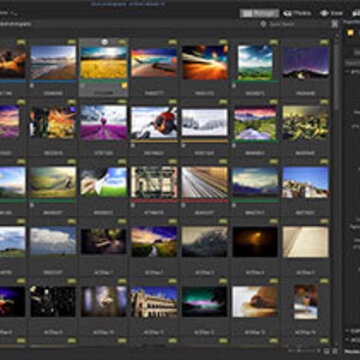Select the yellow field sunburst photo

coord(104,62)
